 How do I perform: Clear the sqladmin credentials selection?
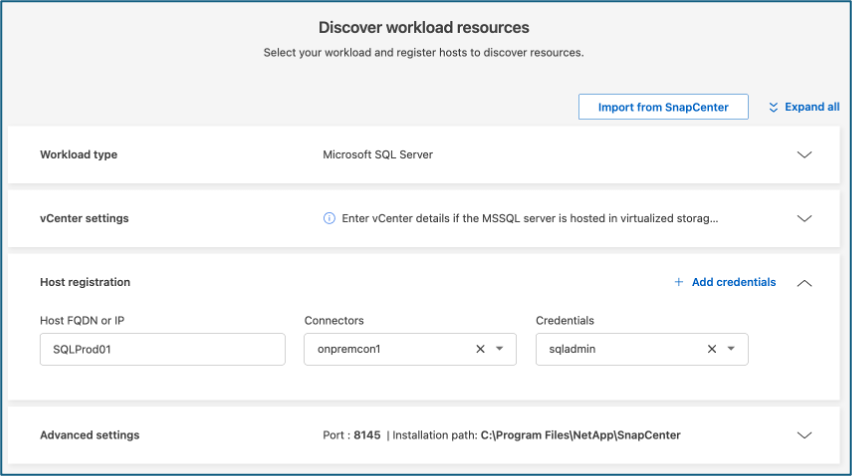tap(712, 349)
